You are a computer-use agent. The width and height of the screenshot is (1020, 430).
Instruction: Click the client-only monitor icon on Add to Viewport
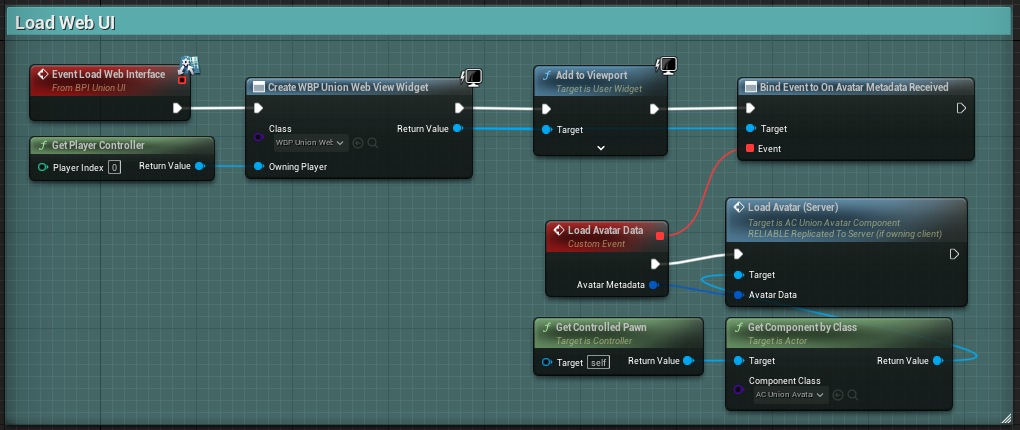[667, 64]
